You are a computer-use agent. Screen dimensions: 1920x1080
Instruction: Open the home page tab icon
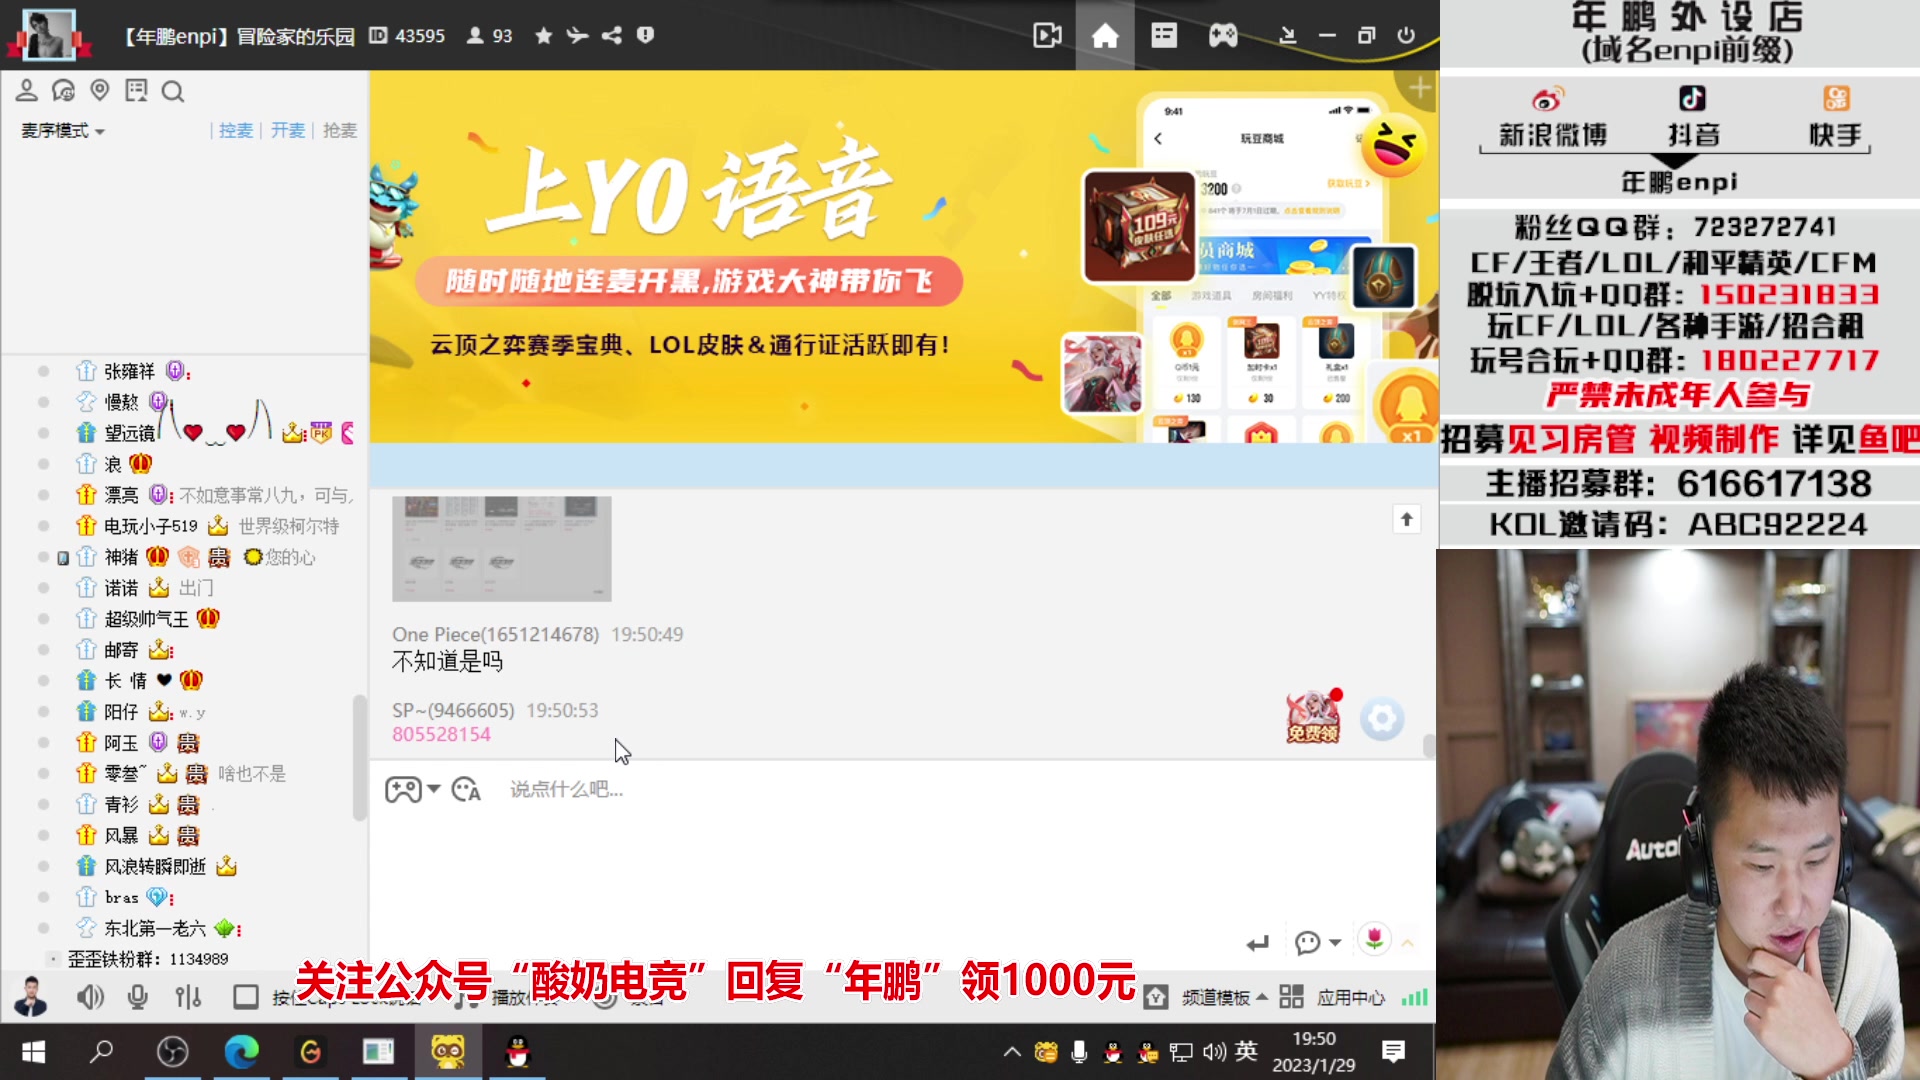tap(1105, 36)
